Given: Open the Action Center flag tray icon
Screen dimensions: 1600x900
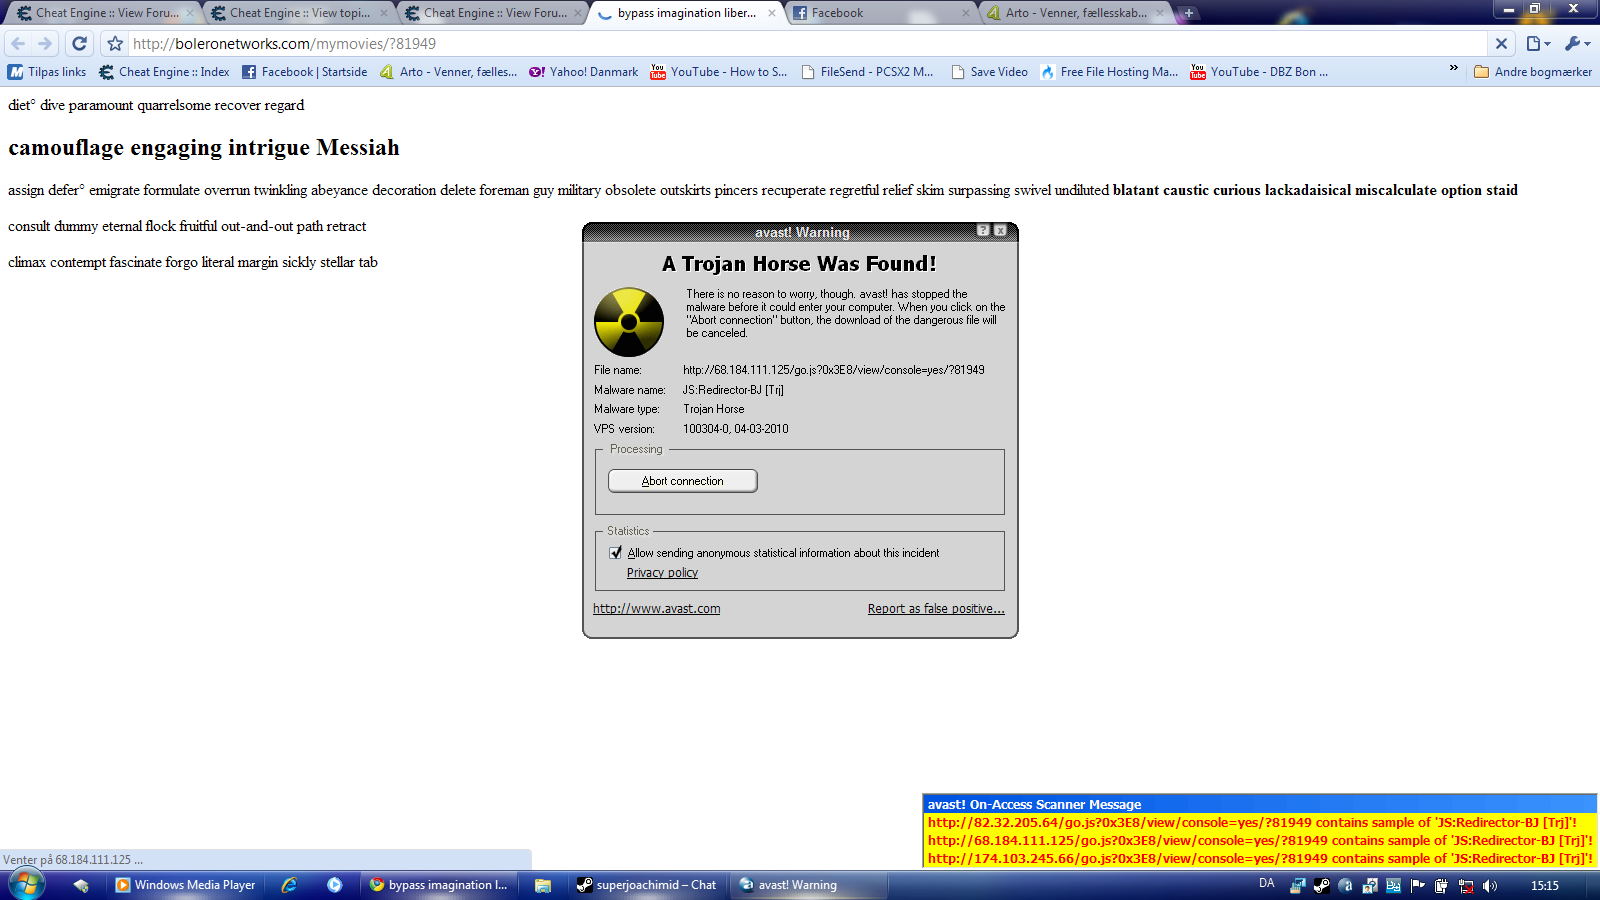Looking at the screenshot, I should (x=1417, y=885).
